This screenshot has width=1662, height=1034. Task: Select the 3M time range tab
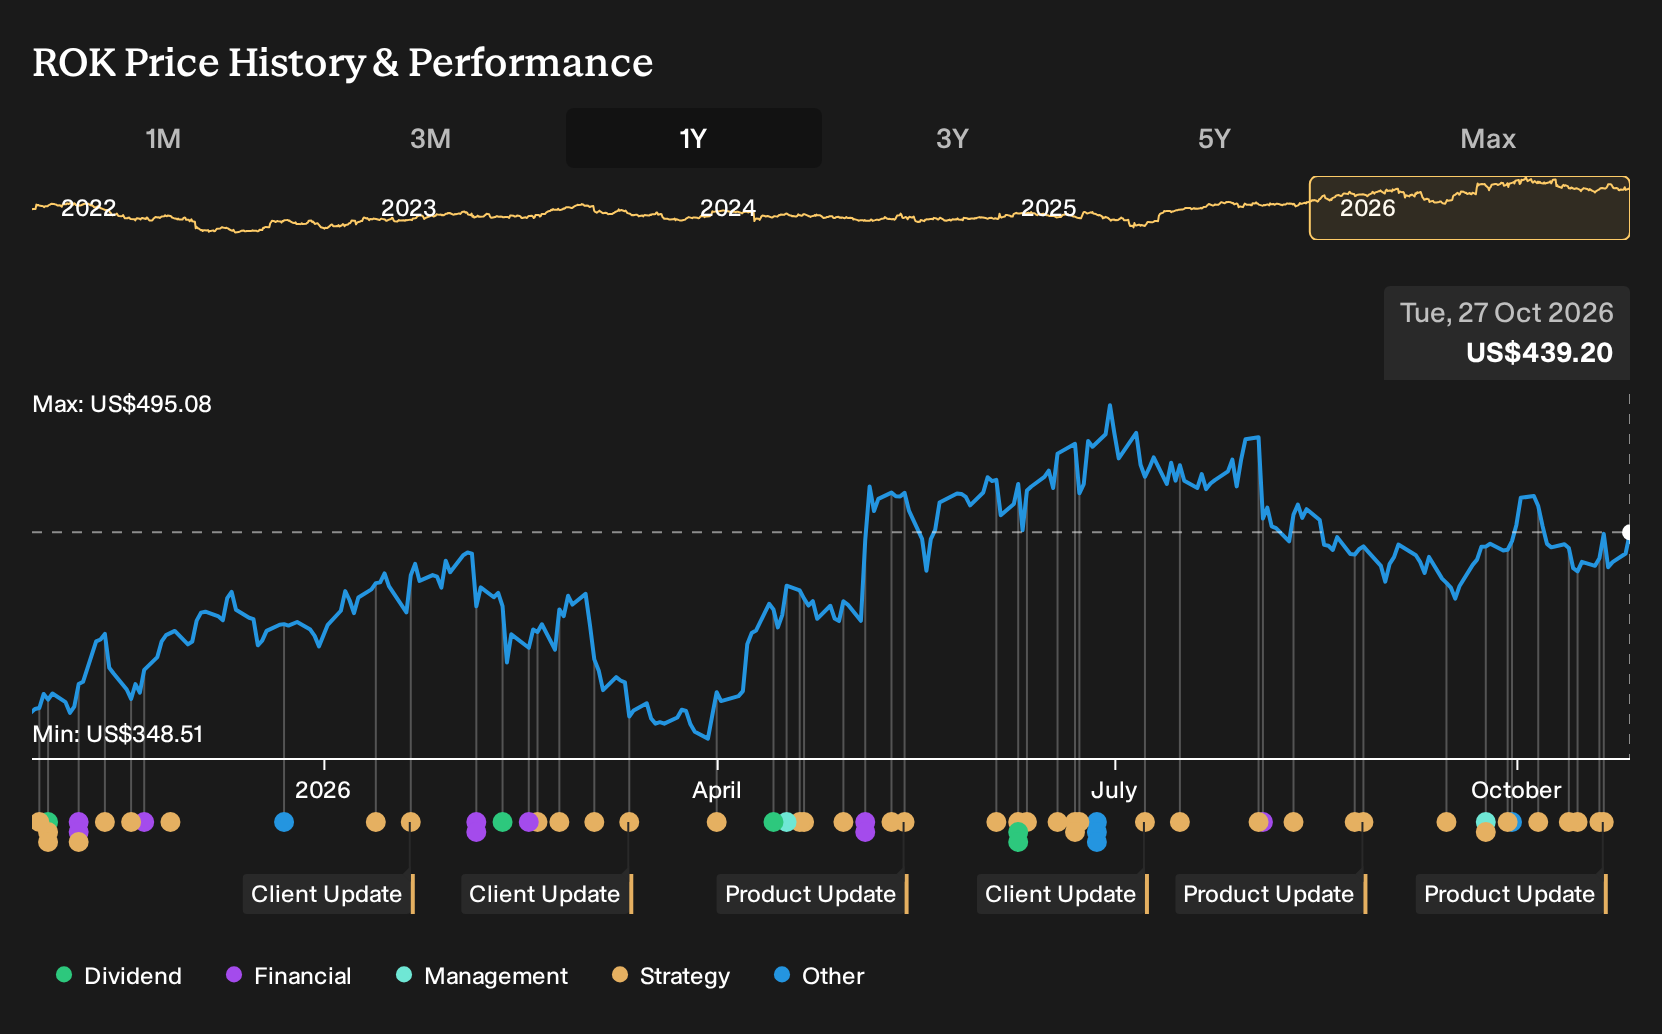(x=430, y=138)
